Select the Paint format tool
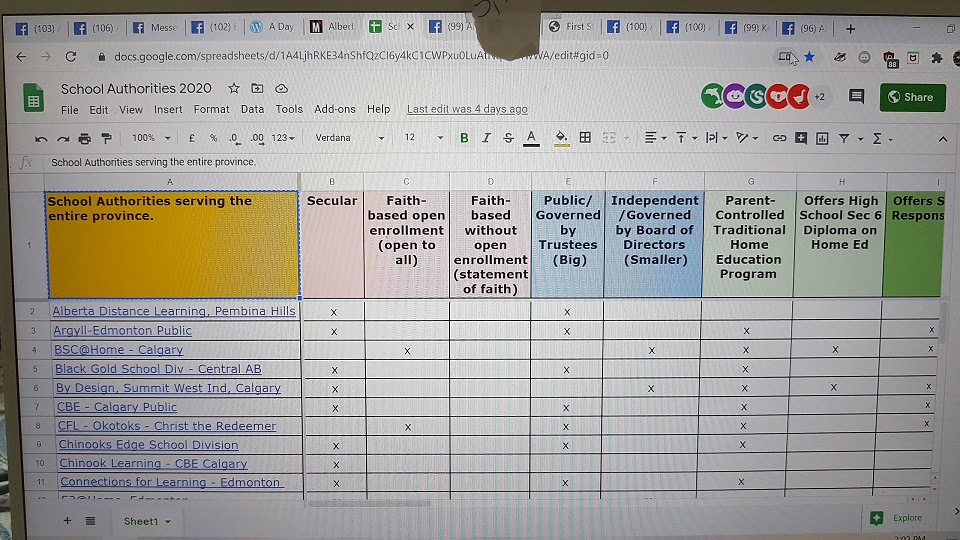 (107, 138)
